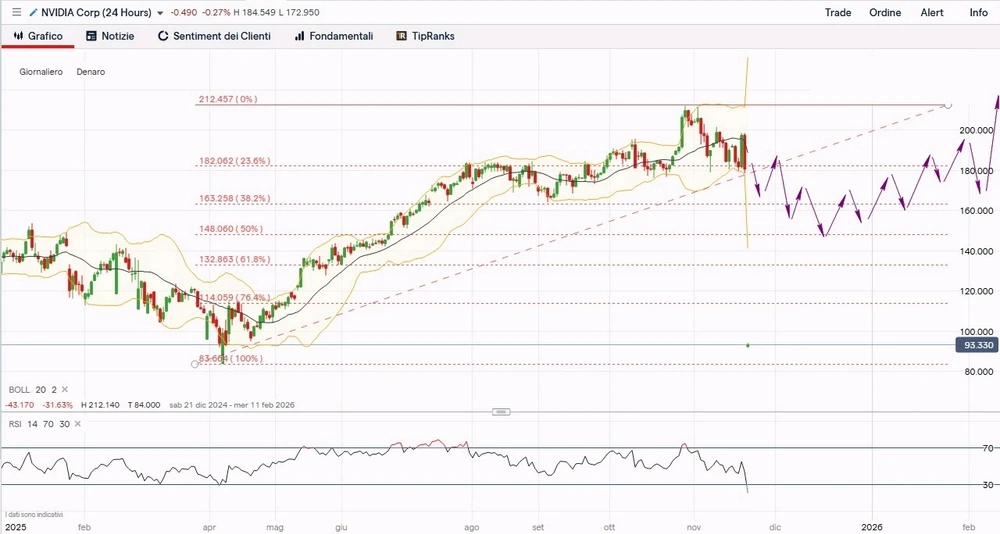The image size is (1000, 534).
Task: Expand the NVIDIA Corp instrument dropdown arrow
Action: point(160,13)
